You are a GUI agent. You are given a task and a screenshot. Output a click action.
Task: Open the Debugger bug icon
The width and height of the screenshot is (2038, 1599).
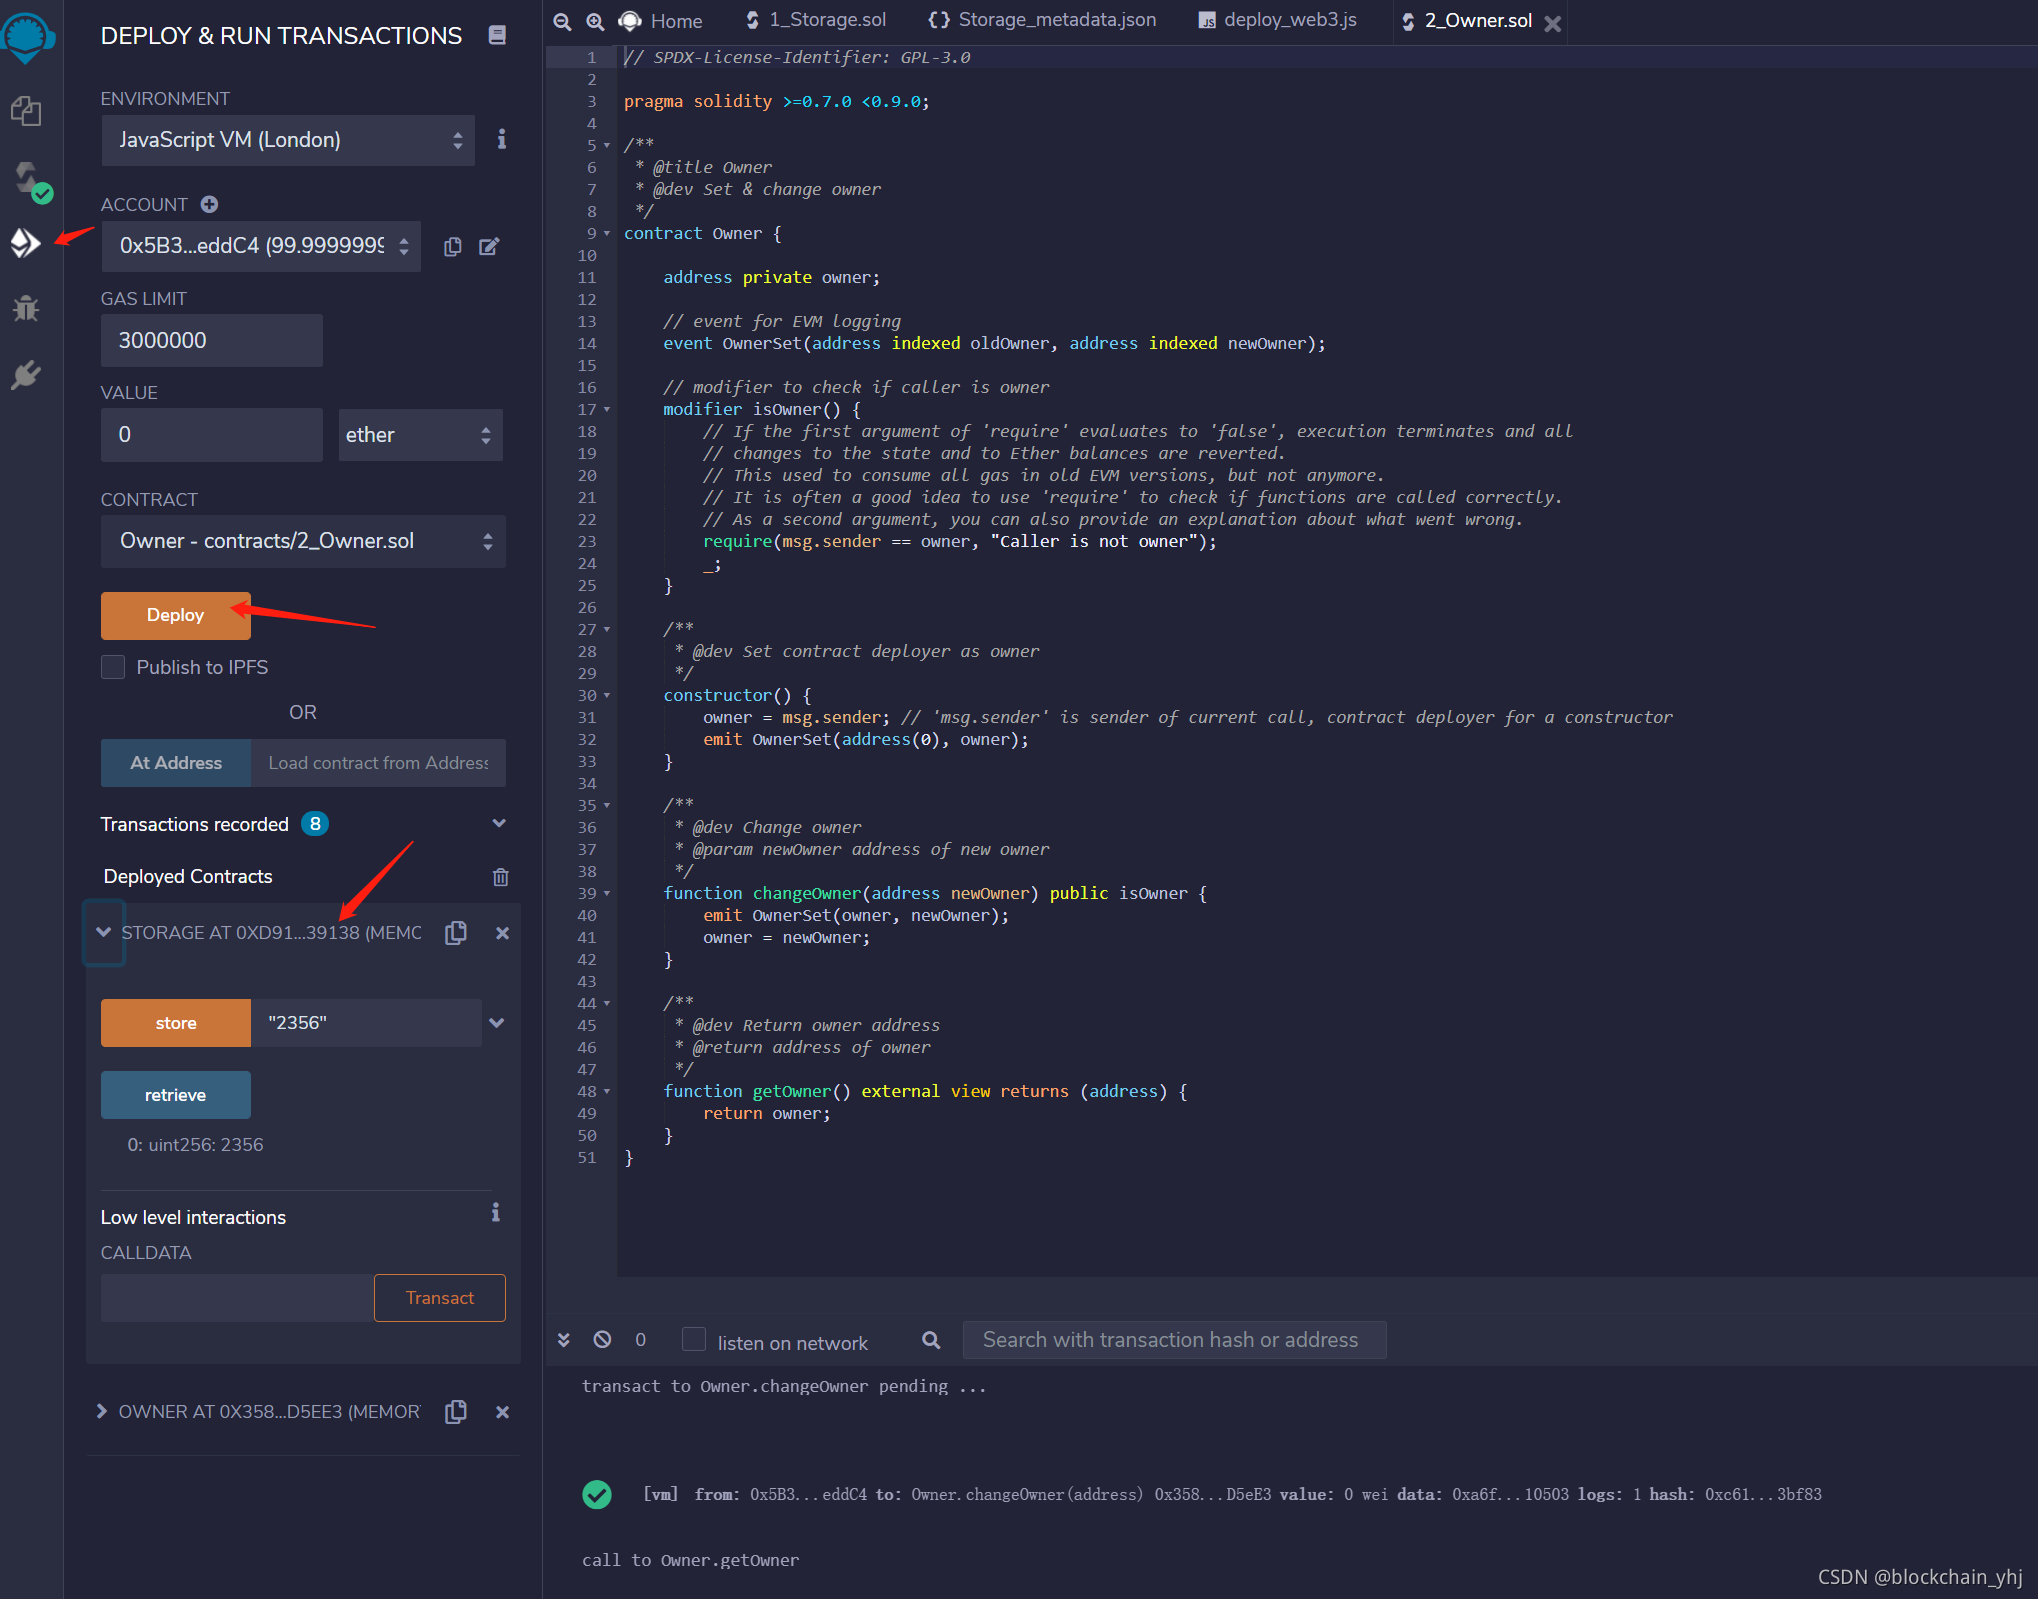[26, 308]
